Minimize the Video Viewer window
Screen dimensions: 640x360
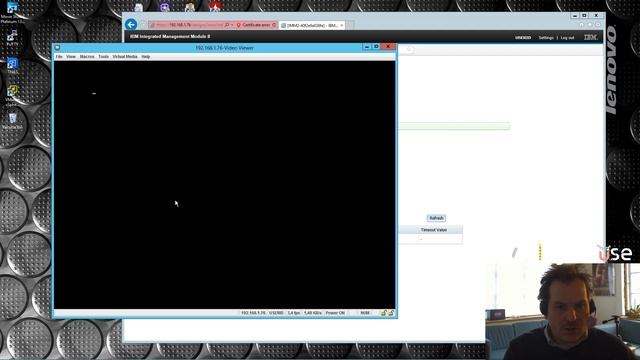pos(367,47)
